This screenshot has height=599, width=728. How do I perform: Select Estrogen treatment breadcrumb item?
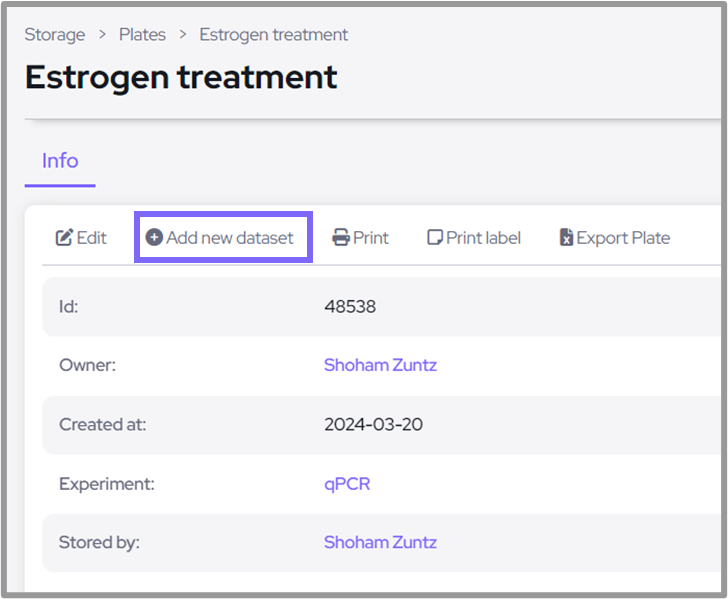coord(273,35)
